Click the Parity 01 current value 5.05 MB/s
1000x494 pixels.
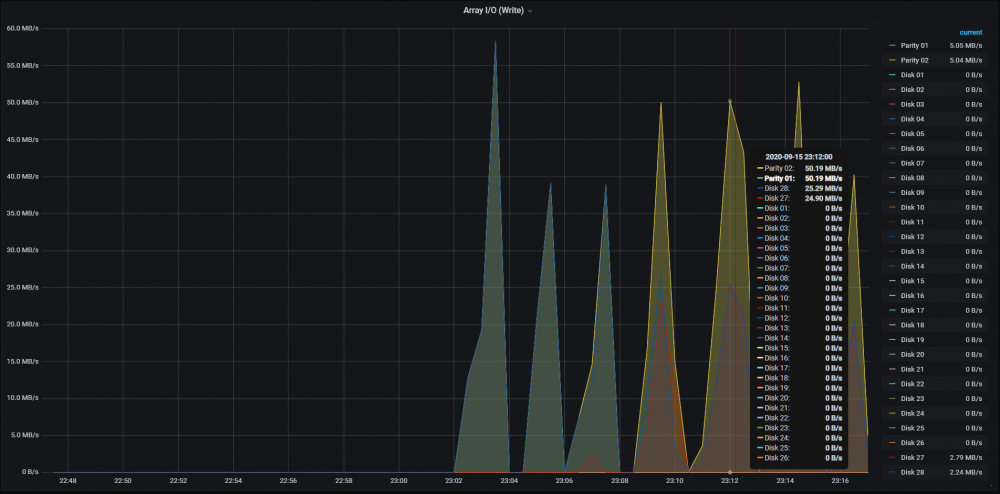coord(966,46)
